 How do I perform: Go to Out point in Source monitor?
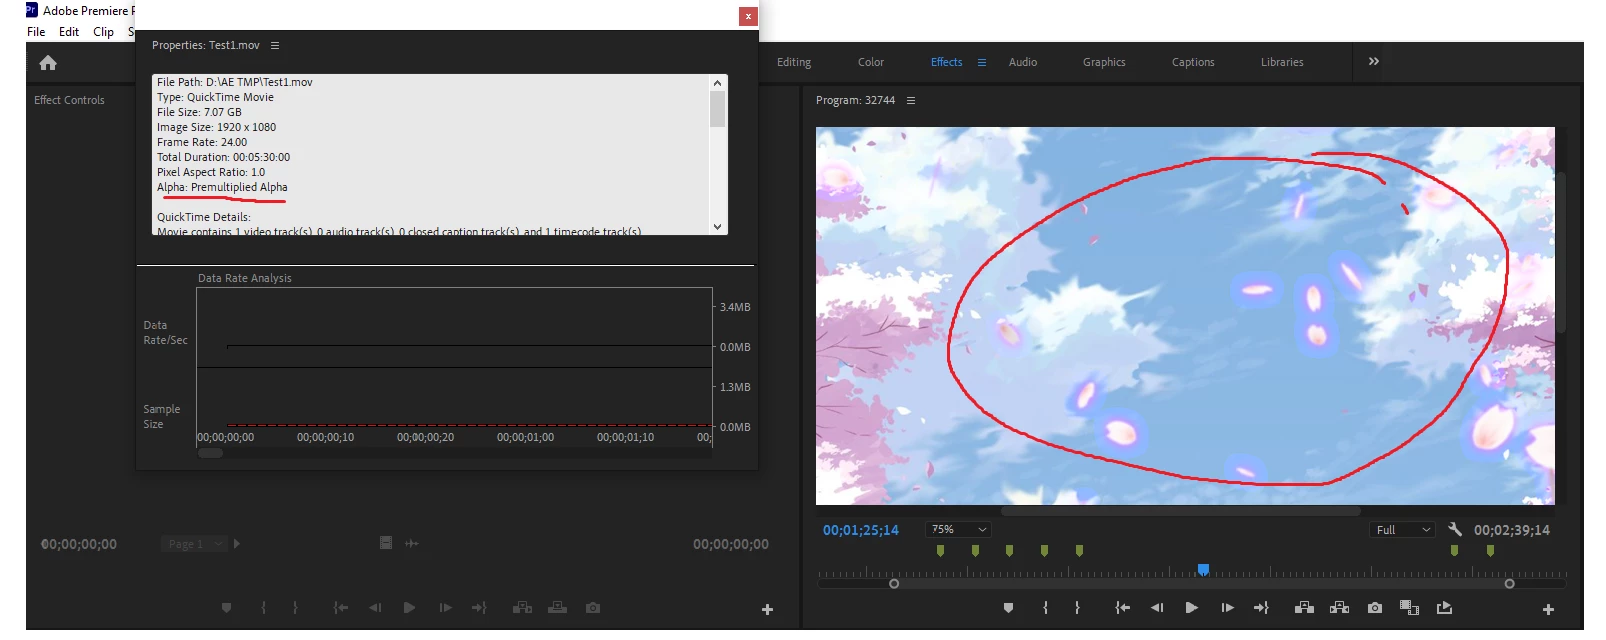coord(479,607)
